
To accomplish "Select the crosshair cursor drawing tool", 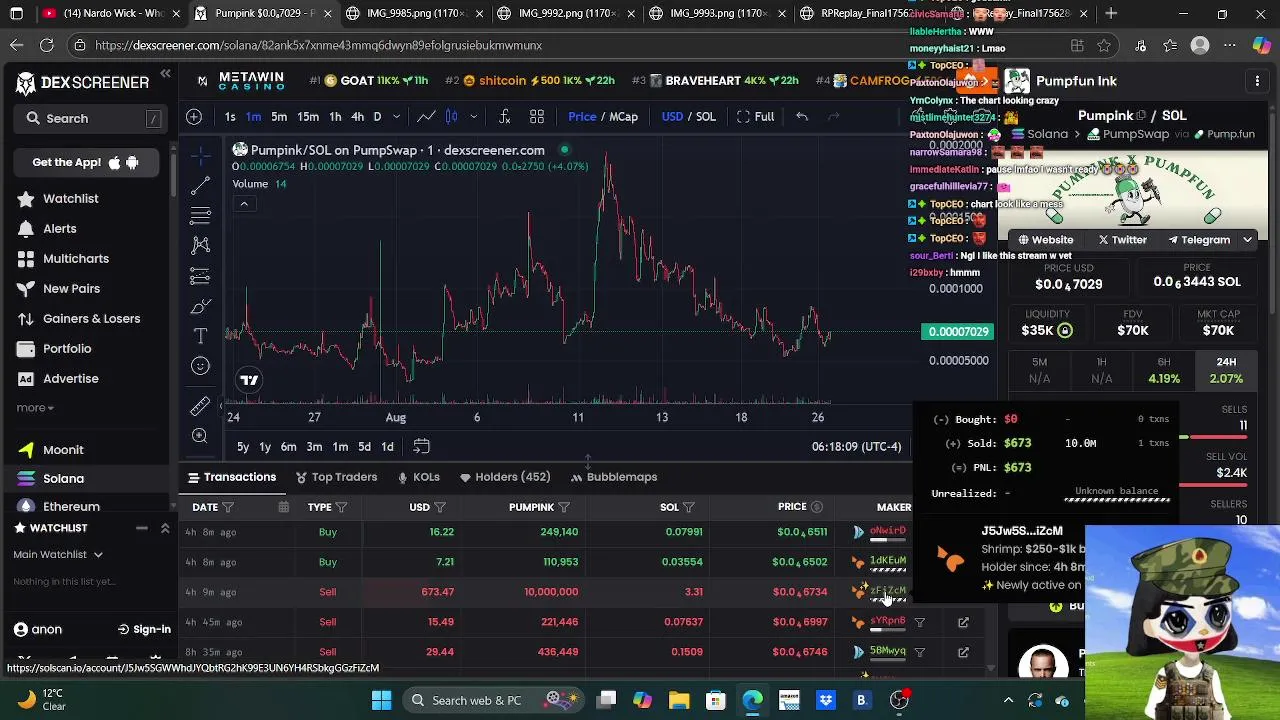I will (200, 155).
